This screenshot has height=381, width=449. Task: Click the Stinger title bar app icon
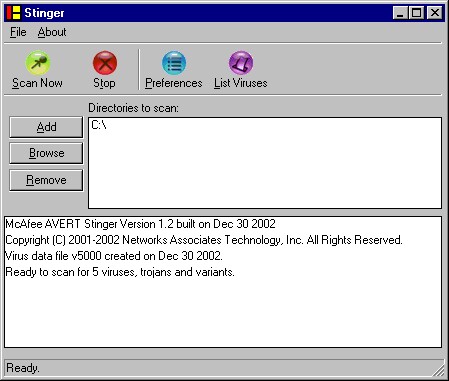coord(14,13)
